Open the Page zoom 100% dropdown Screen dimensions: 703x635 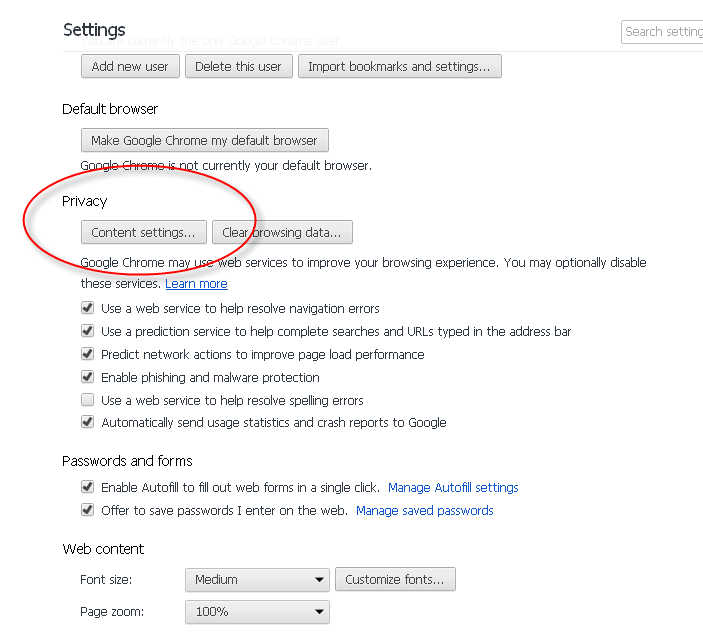click(257, 612)
